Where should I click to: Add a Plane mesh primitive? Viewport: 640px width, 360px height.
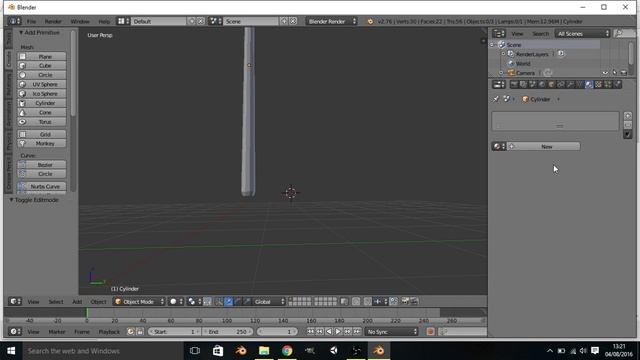pos(42,56)
